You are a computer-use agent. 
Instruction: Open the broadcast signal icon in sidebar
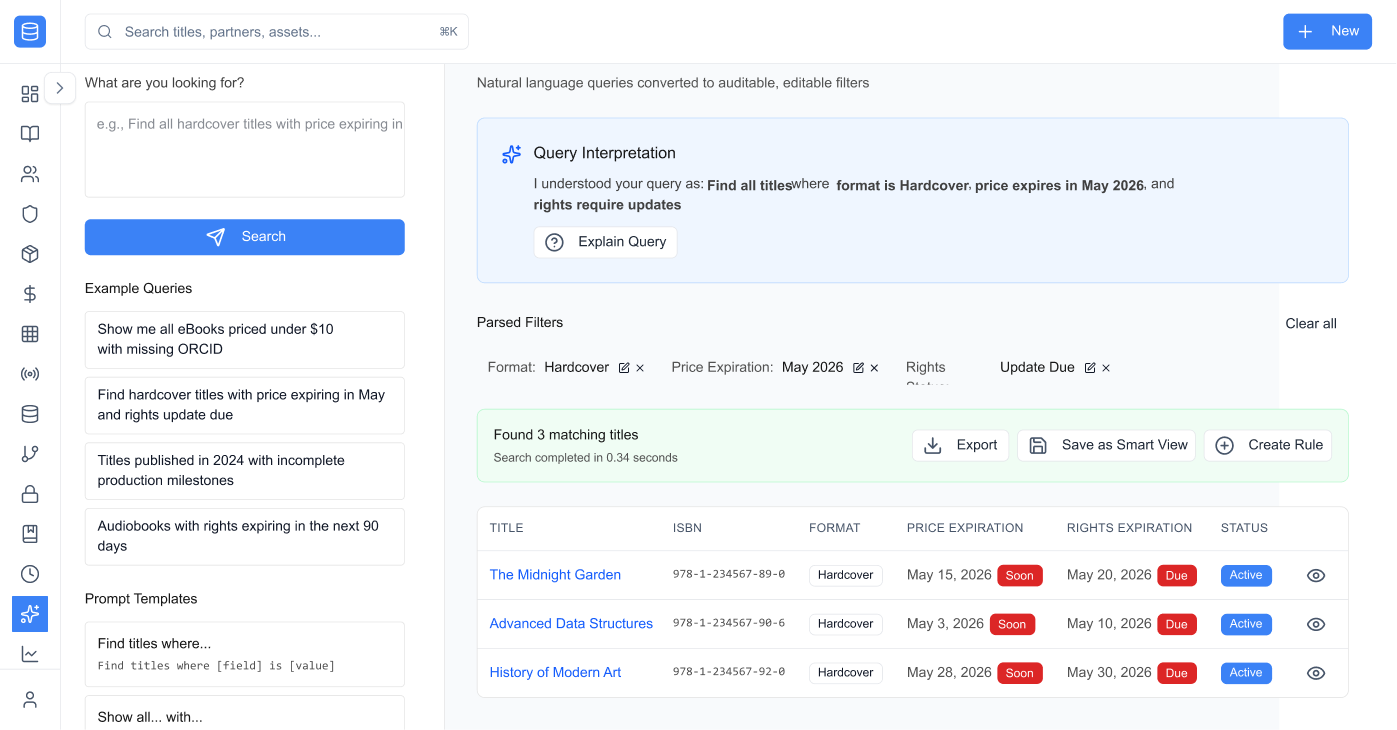tap(29, 373)
